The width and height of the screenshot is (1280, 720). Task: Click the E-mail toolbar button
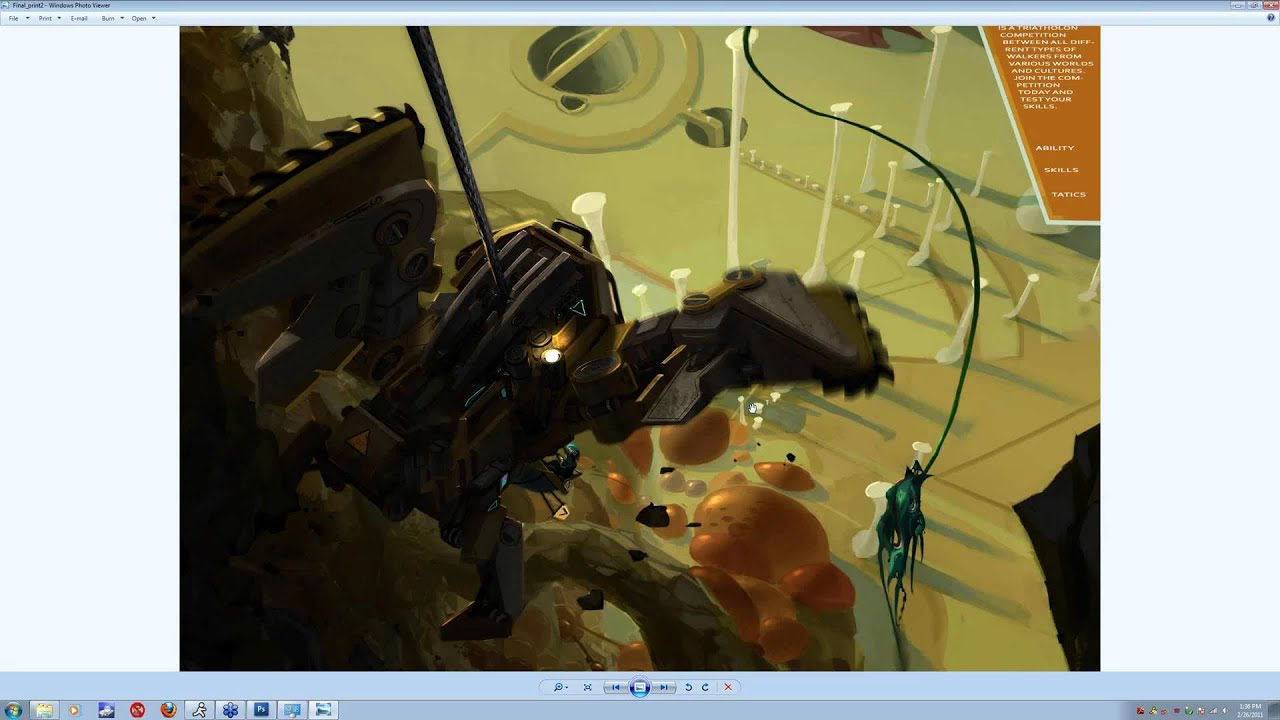click(x=79, y=18)
